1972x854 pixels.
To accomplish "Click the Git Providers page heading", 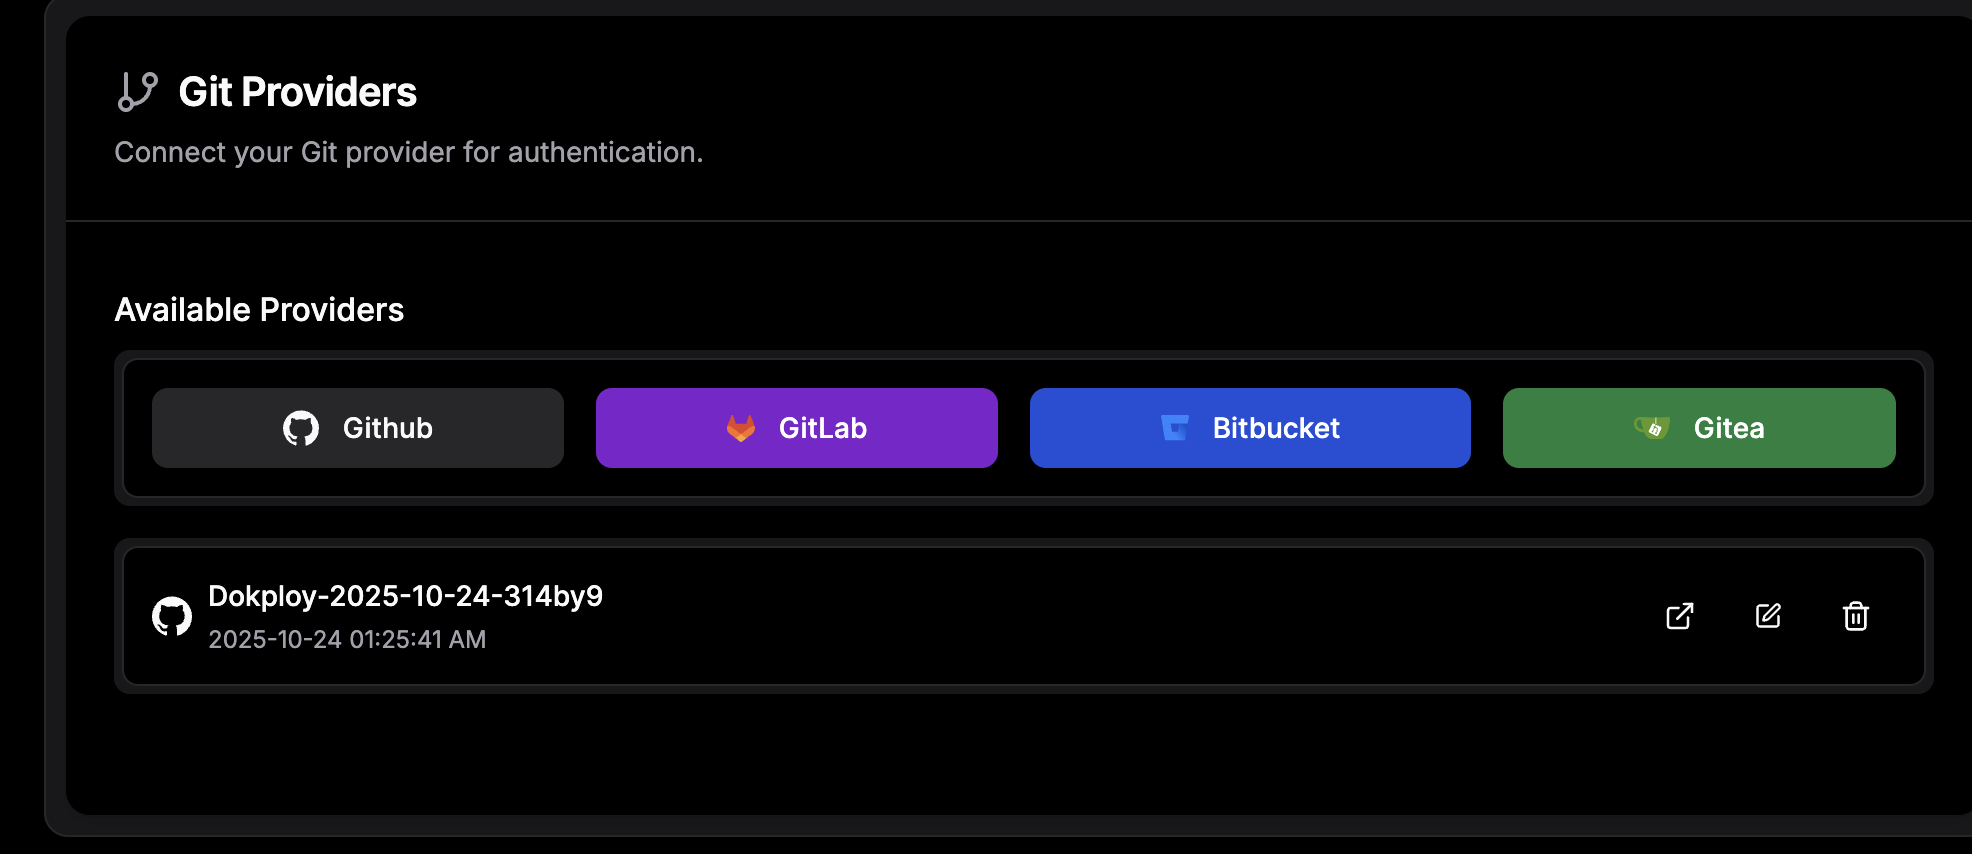I will [x=297, y=91].
